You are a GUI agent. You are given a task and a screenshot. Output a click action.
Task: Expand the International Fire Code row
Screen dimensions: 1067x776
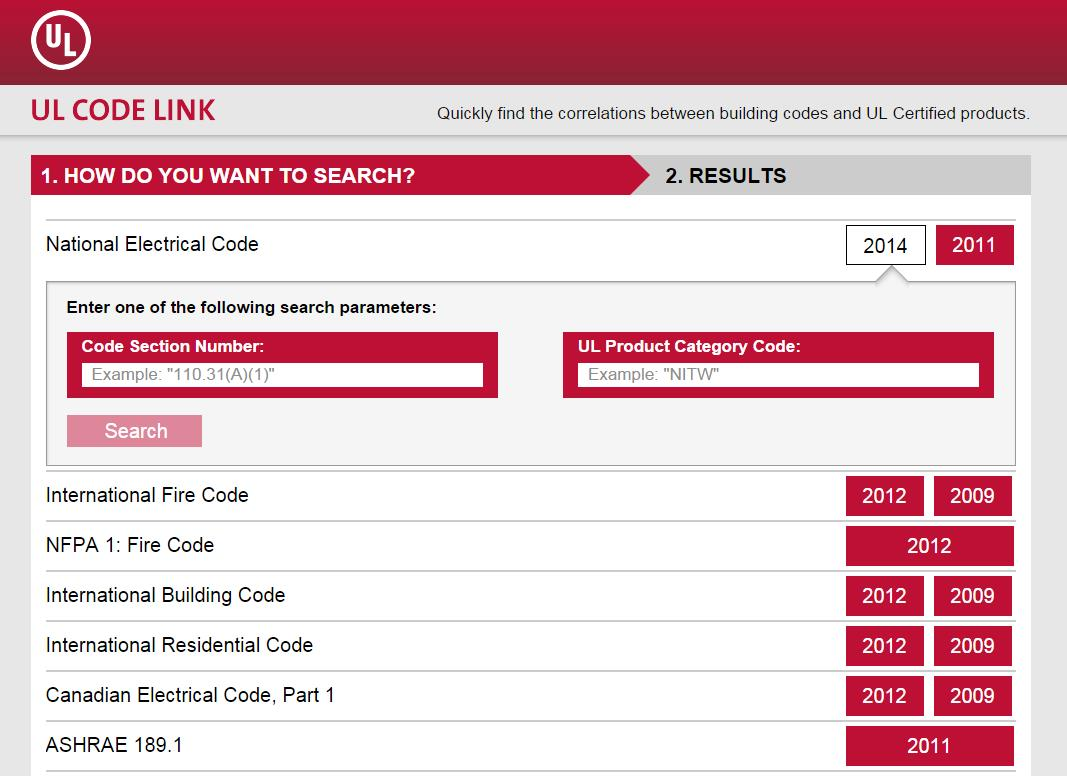click(147, 495)
